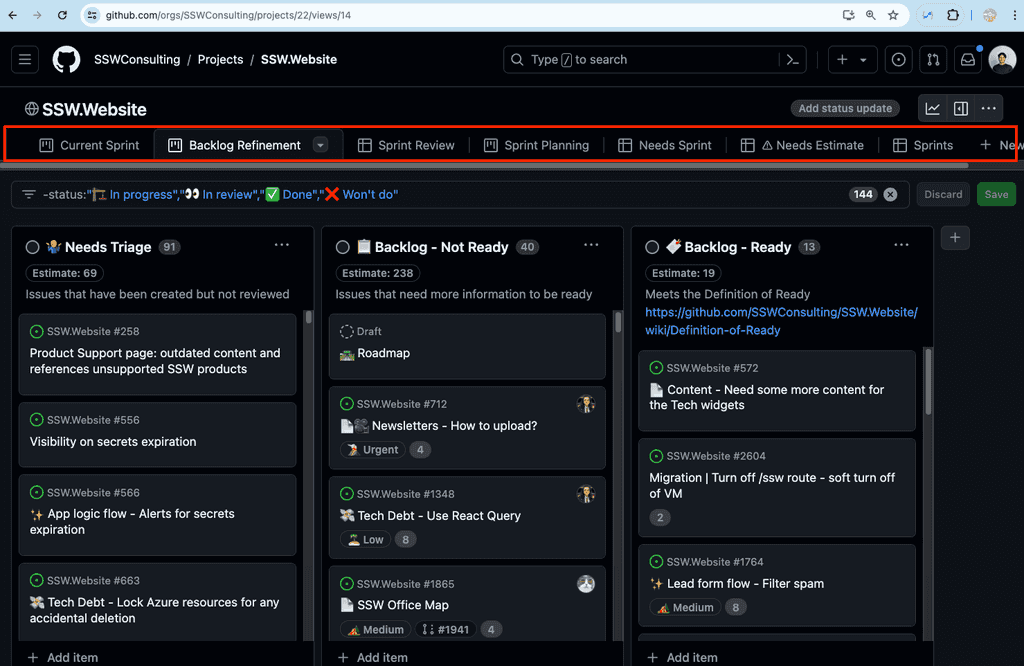This screenshot has height=666, width=1024.
Task: Click the GitHub logo icon
Action: tap(66, 59)
